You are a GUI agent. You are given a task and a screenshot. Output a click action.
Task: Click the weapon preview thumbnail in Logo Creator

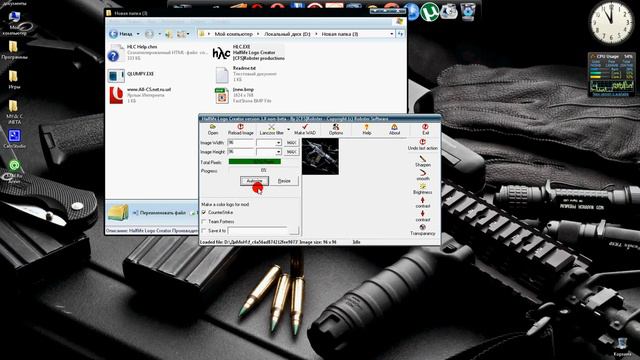(x=320, y=156)
